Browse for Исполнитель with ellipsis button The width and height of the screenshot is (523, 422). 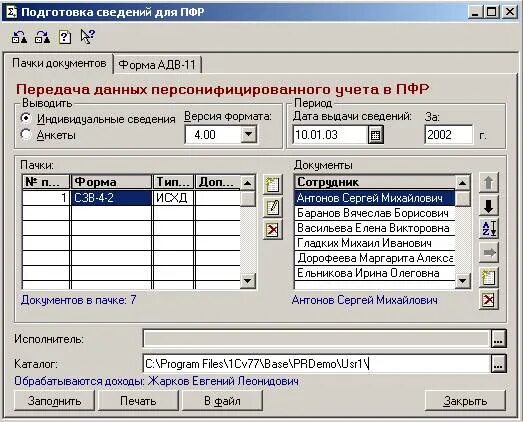point(498,339)
